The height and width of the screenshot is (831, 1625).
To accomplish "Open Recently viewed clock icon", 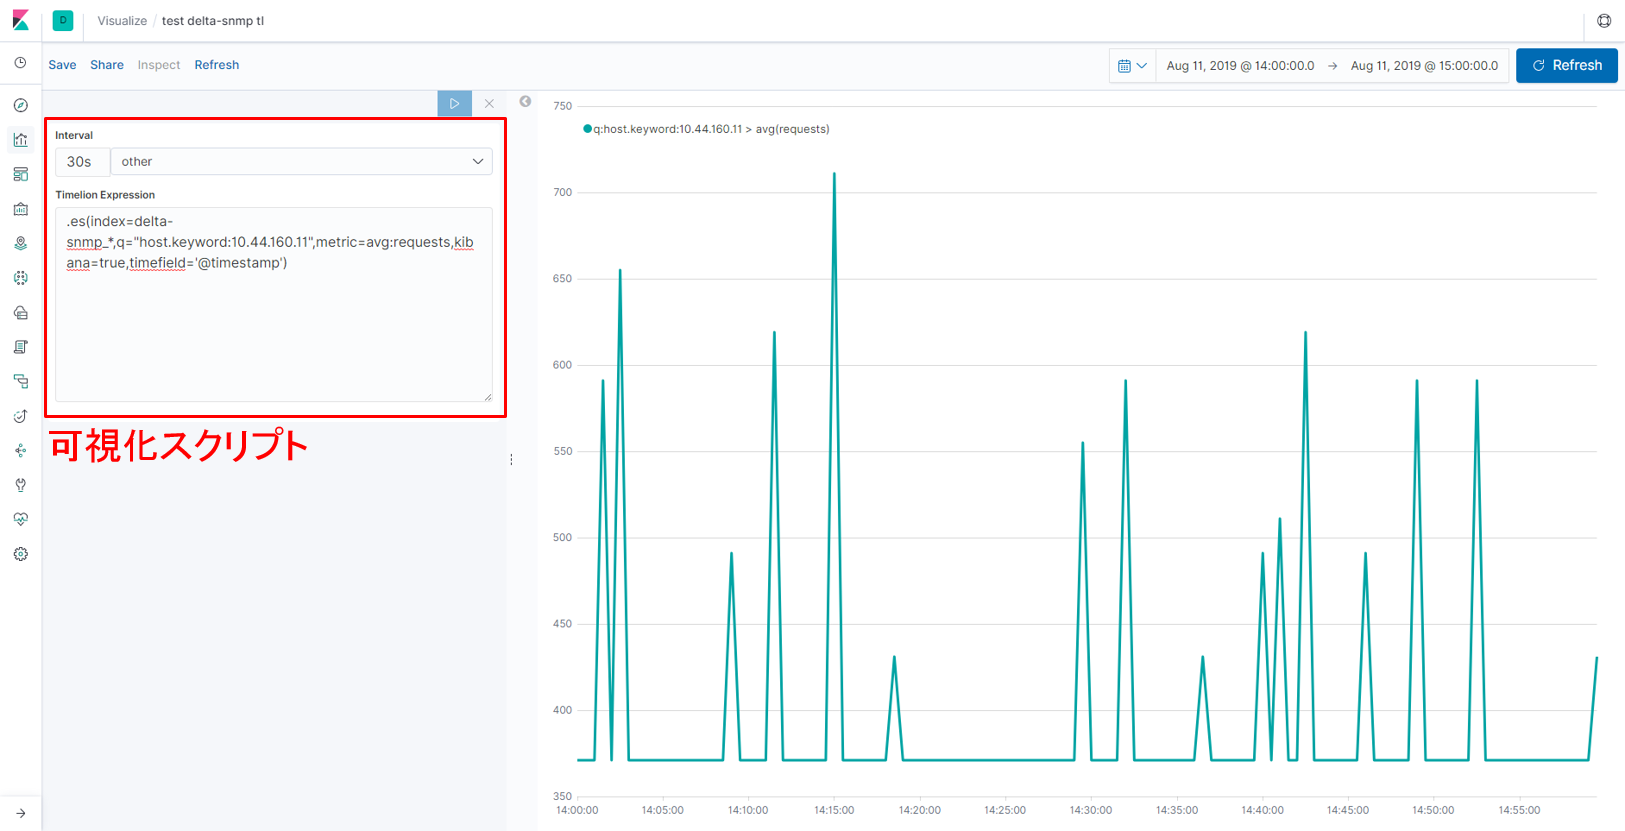I will click(21, 63).
